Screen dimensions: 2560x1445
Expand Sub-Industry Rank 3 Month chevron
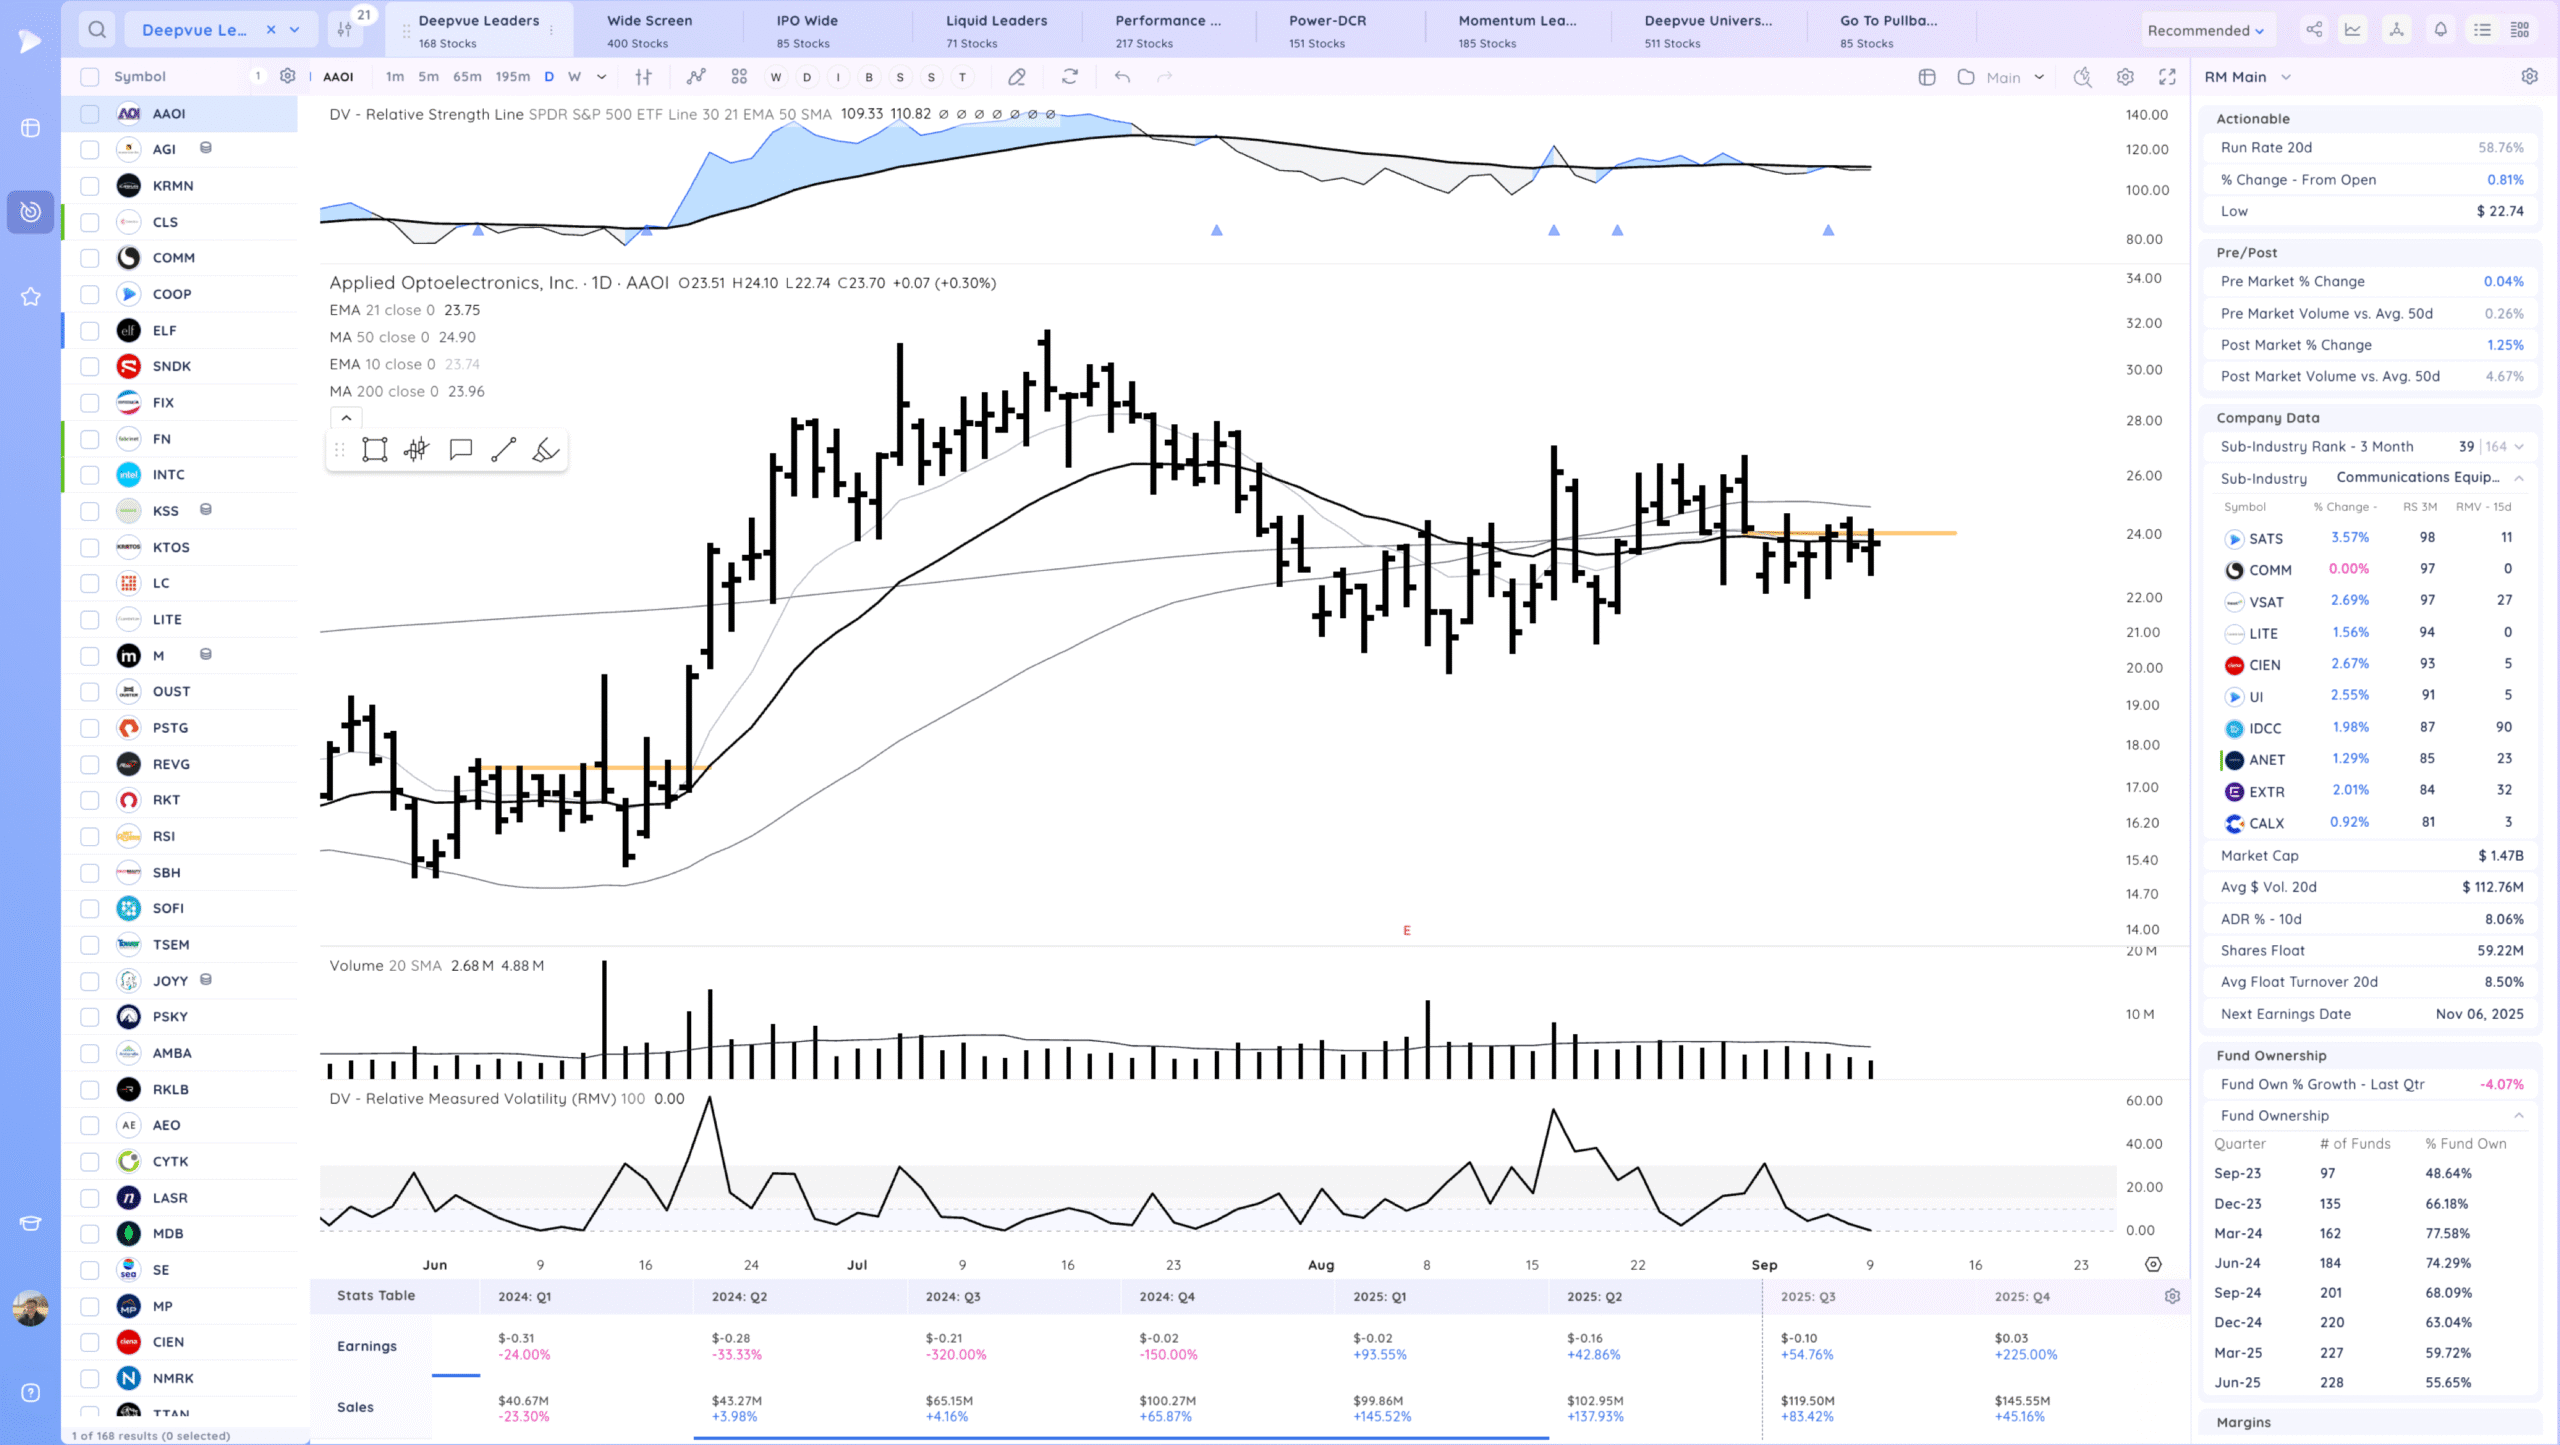point(2519,447)
